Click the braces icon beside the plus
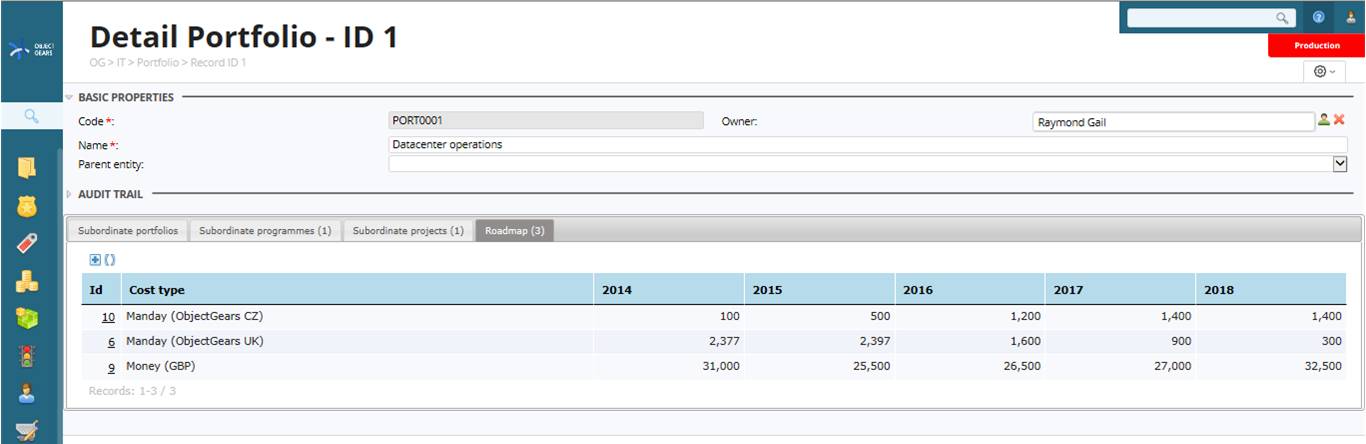The image size is (1366, 444). tap(110, 259)
